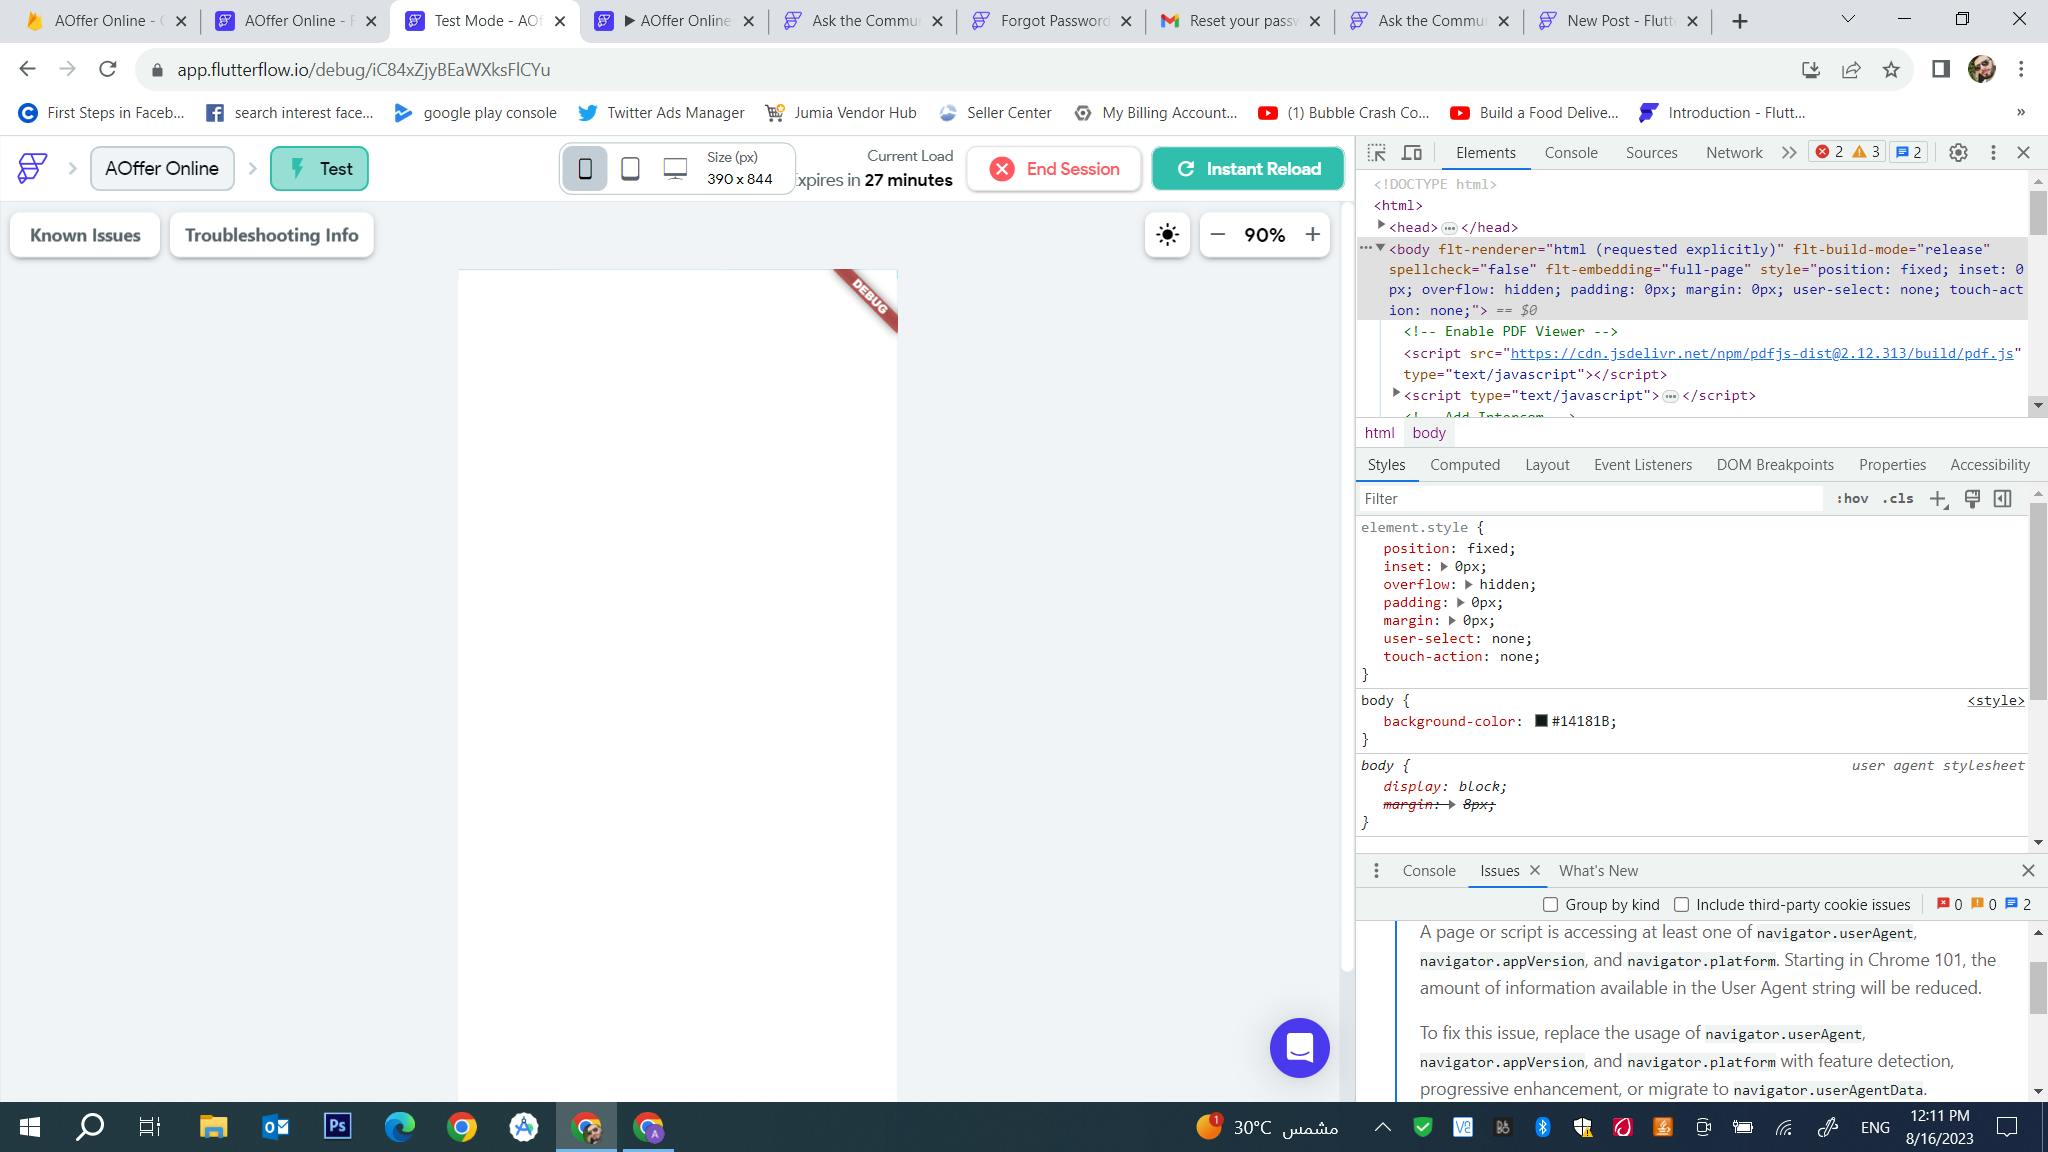Screen dimensions: 2048x1152
Task: Decrease zoom with the minus icon
Action: (x=1217, y=235)
